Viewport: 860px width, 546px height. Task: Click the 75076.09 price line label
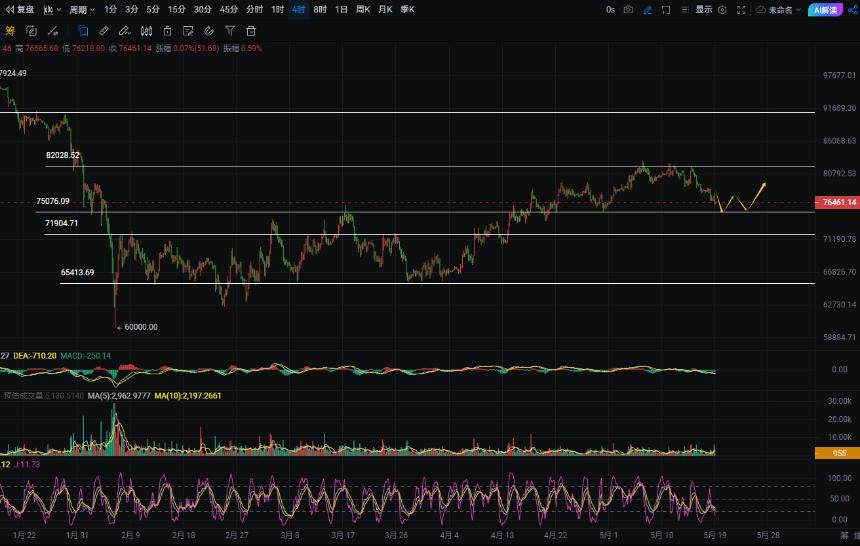(53, 201)
